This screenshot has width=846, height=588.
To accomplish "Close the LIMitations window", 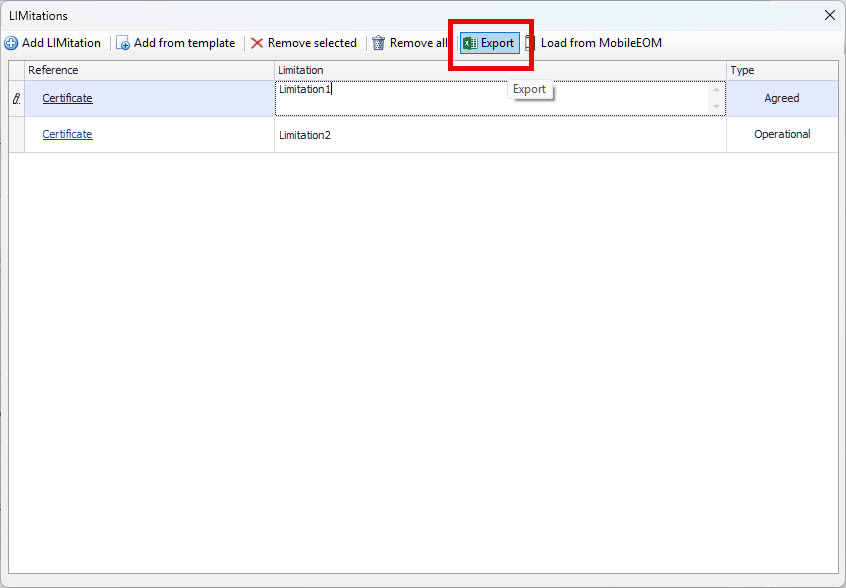I will point(829,15).
